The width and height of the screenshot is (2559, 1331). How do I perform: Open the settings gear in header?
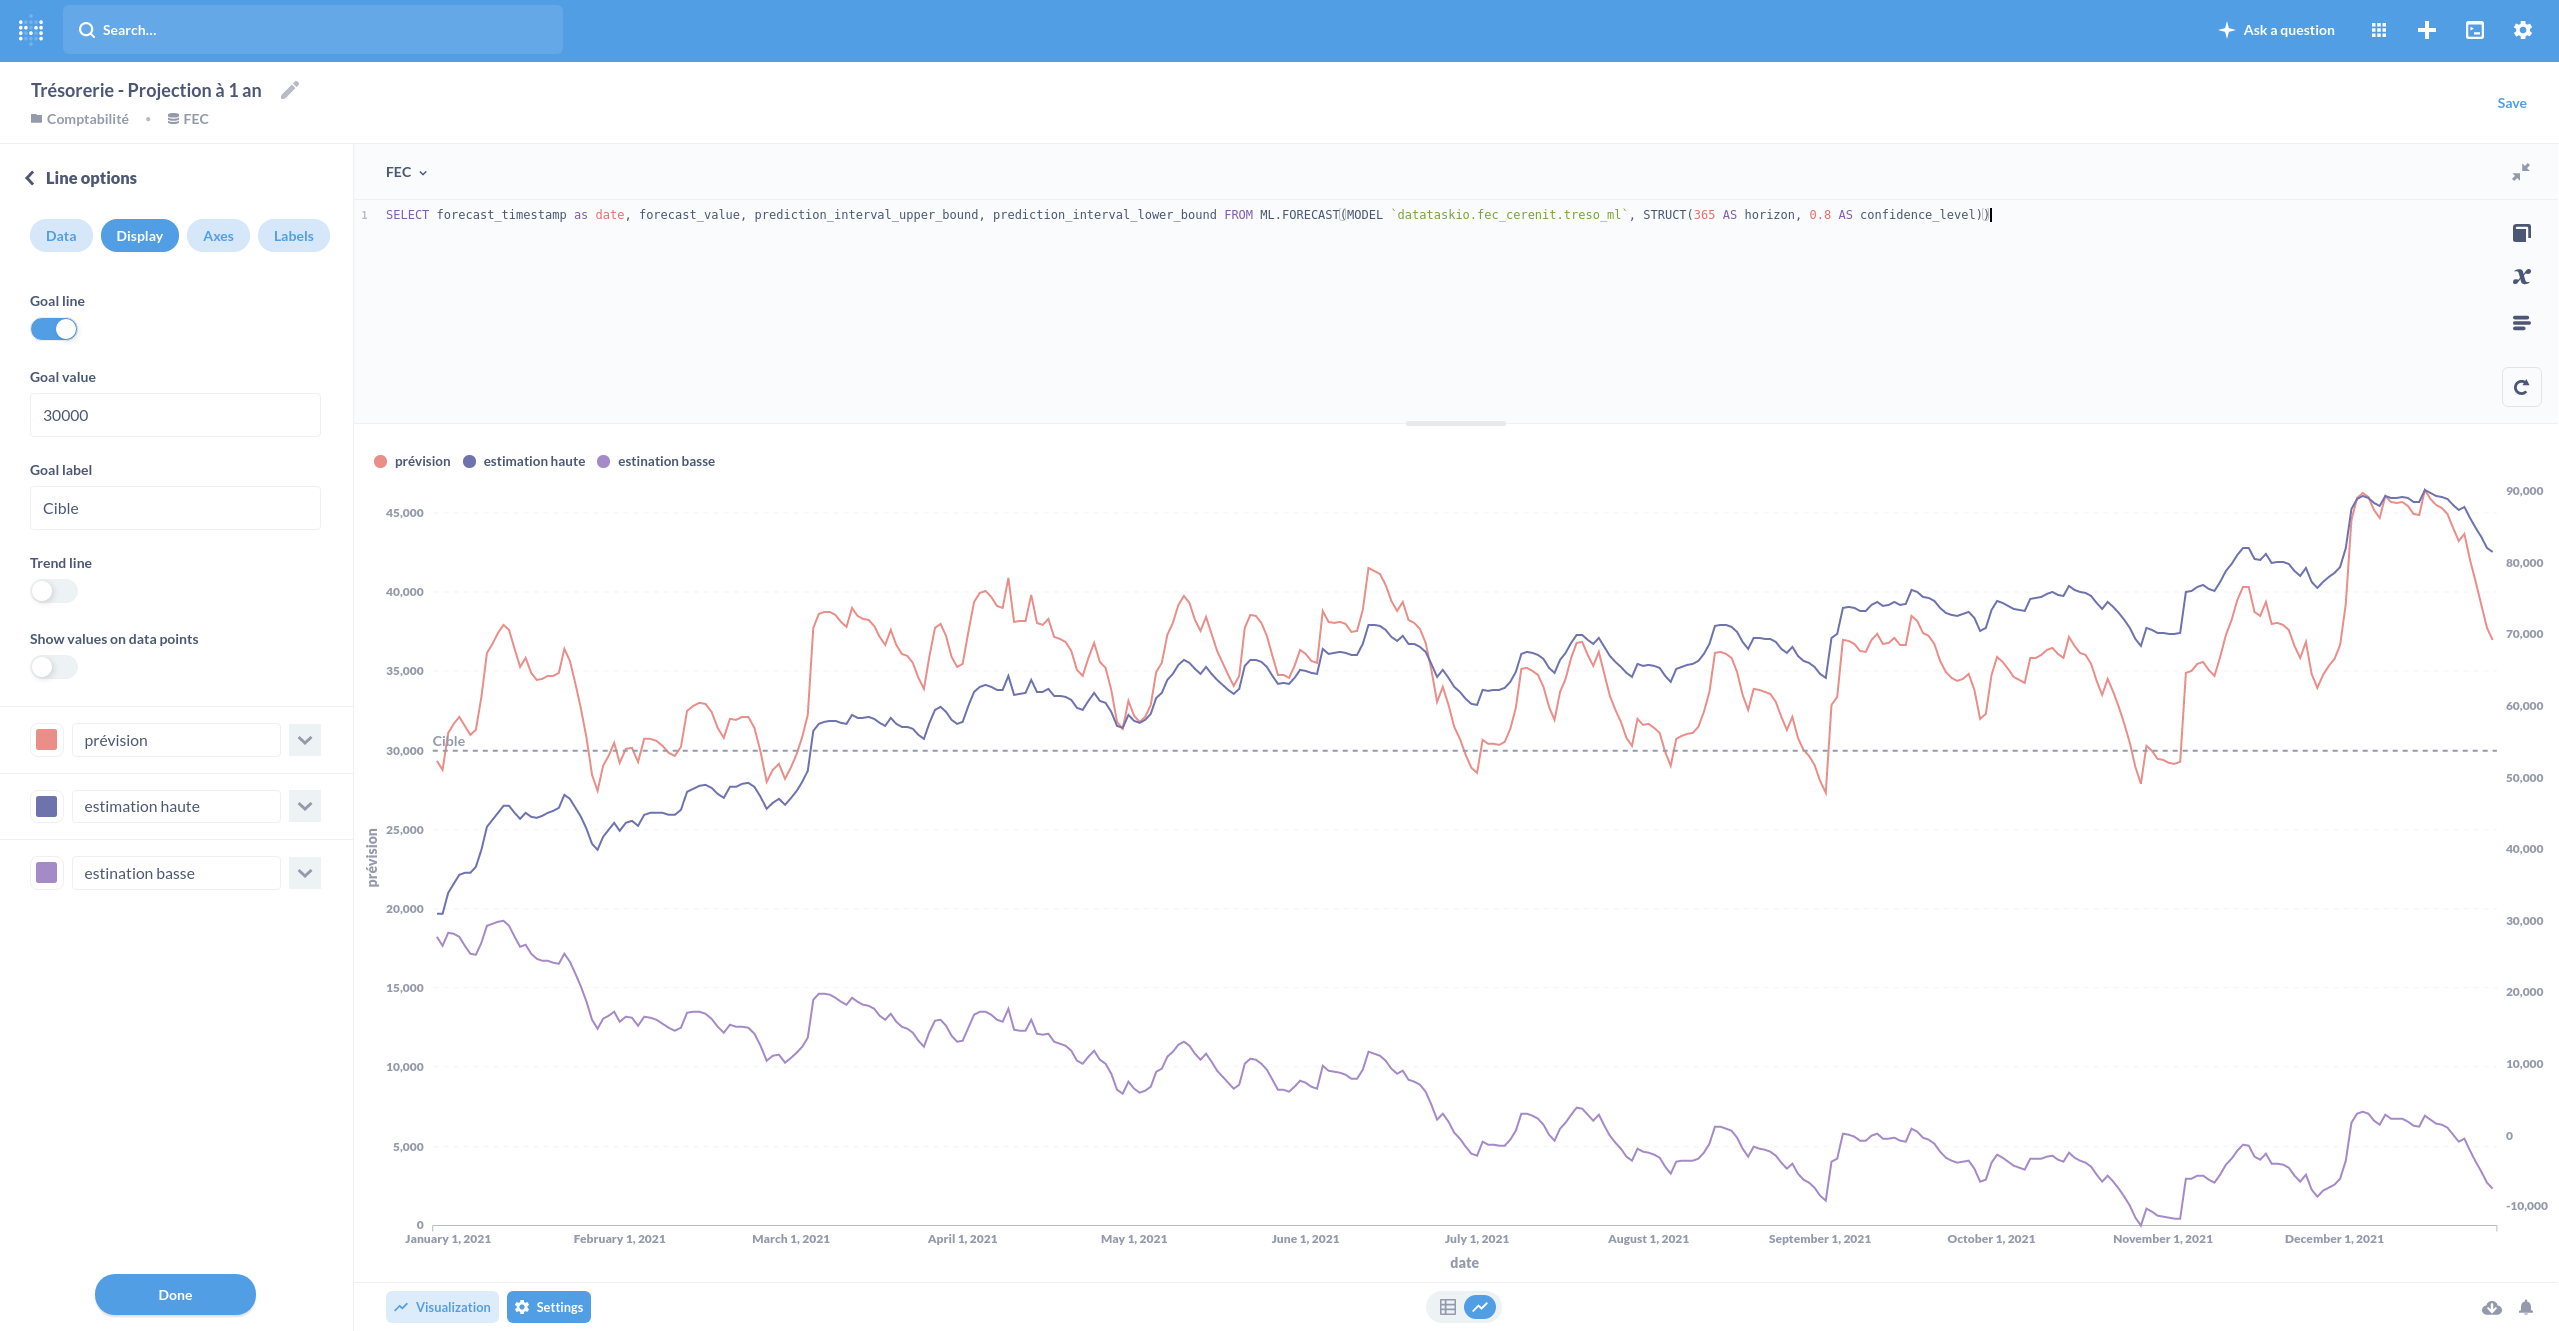click(2523, 30)
